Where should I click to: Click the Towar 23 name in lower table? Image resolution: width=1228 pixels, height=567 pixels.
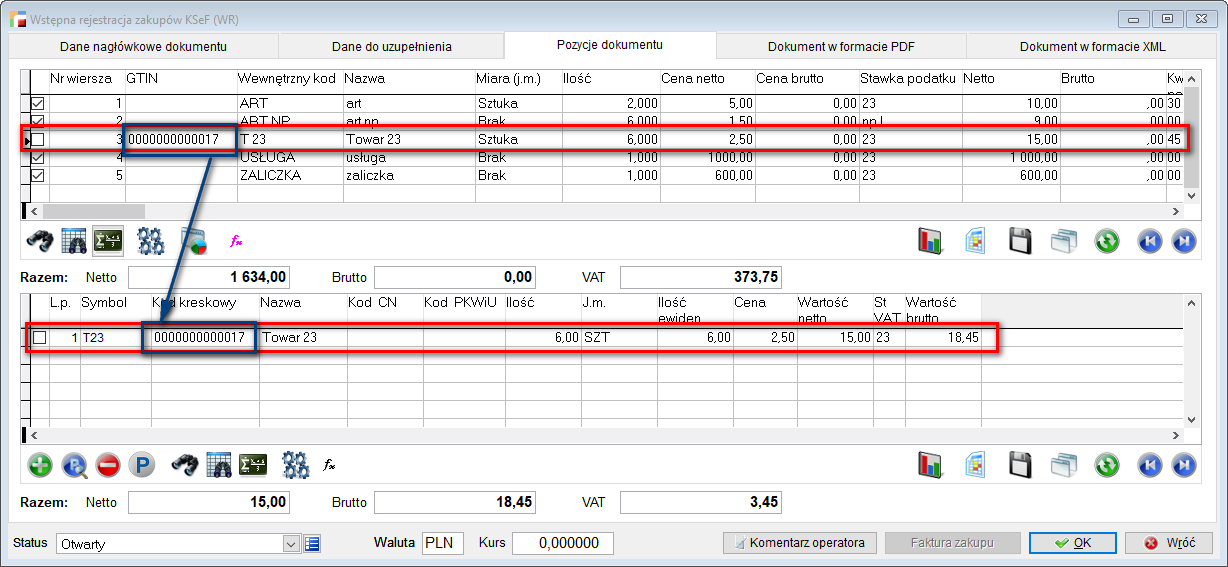pyautogui.click(x=290, y=338)
